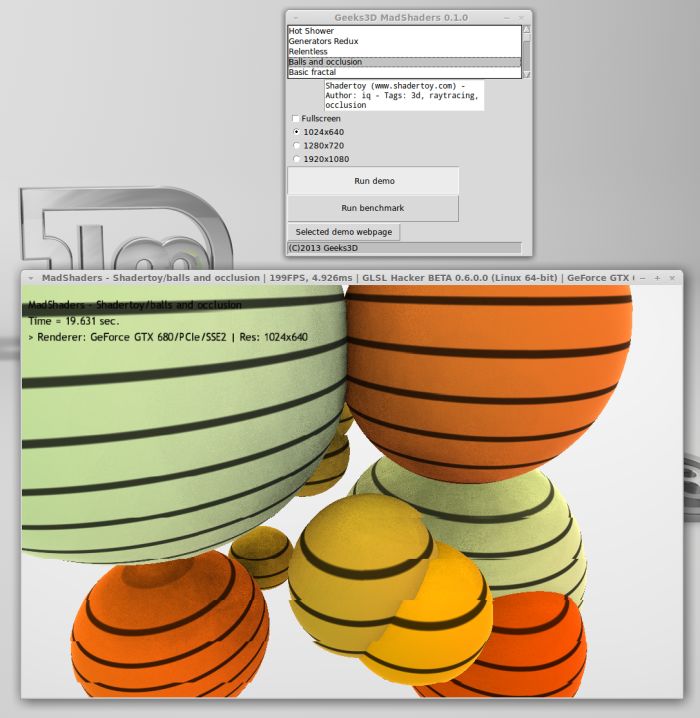Select 'Generators Redux' demo entry
Viewport: 700px width, 718px height.
pyautogui.click(x=404, y=41)
